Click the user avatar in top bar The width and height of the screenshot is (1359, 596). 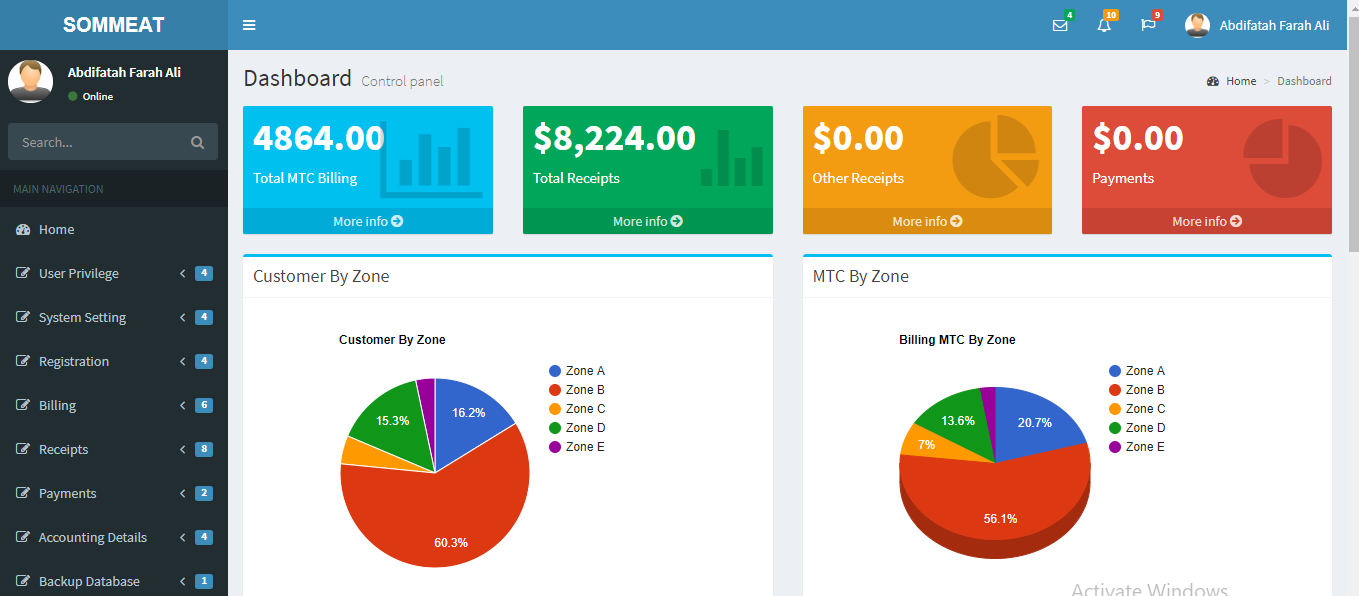coord(1197,25)
